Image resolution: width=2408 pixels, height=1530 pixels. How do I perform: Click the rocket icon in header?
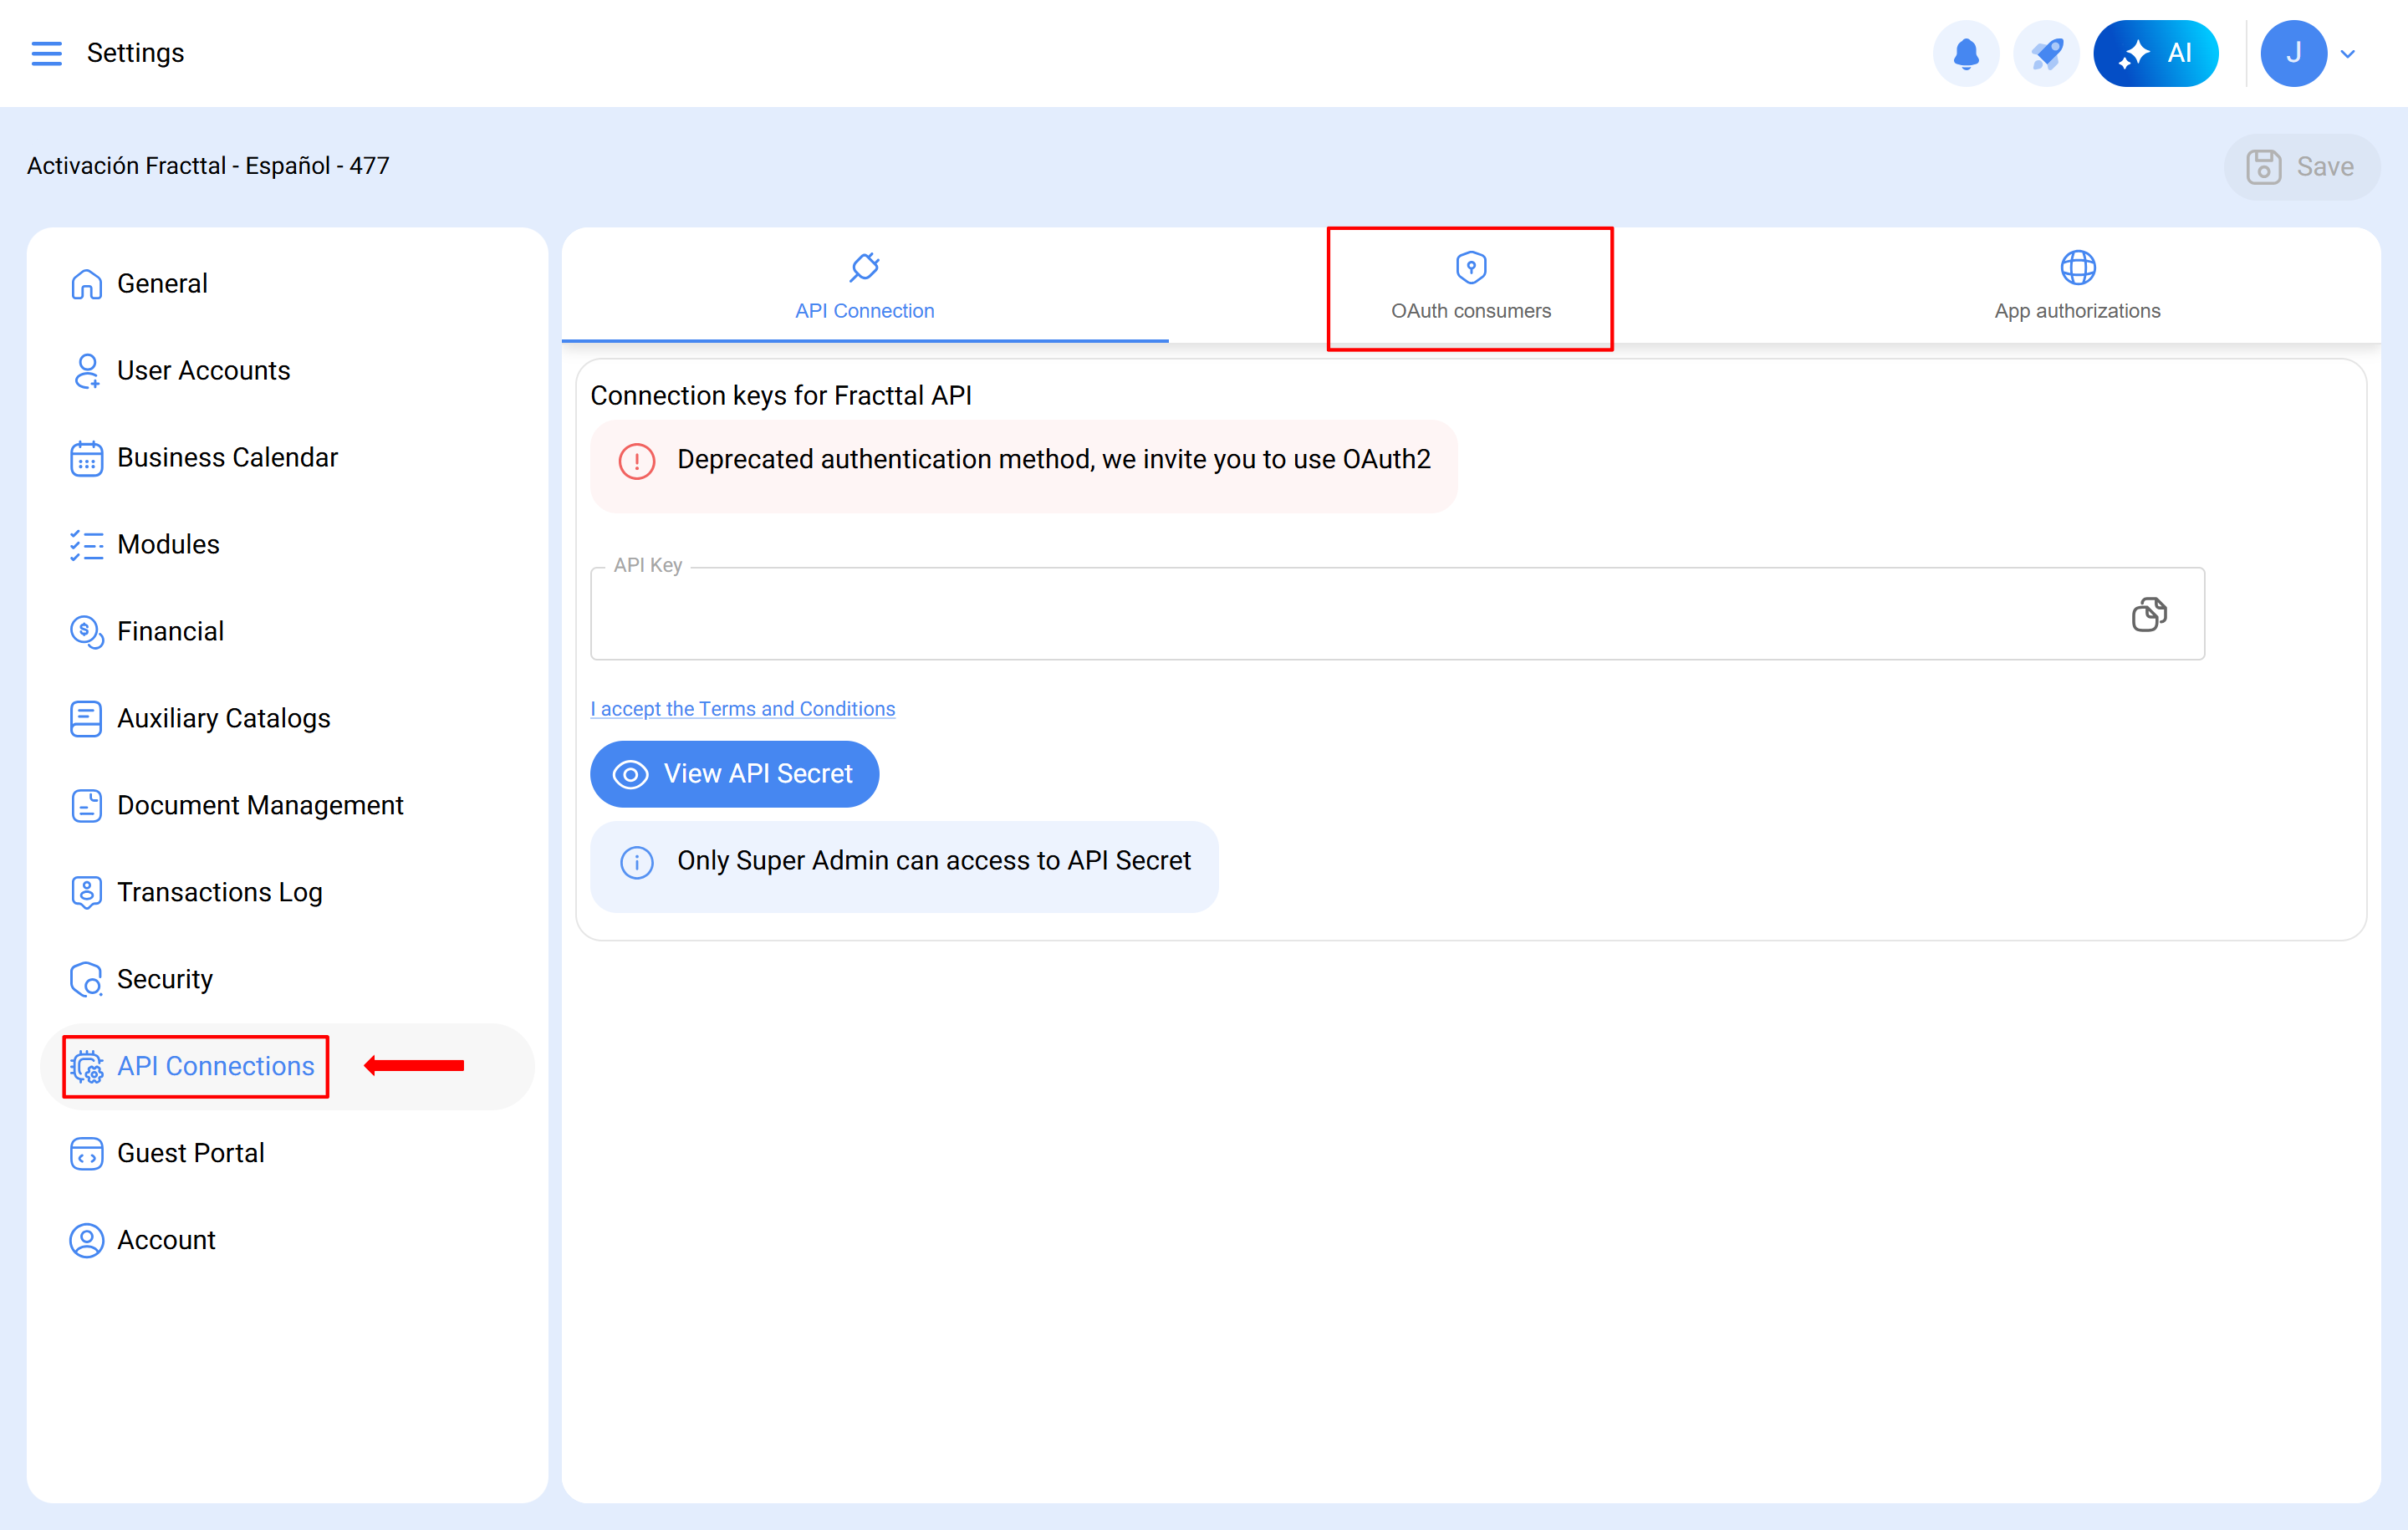pyautogui.click(x=2045, y=53)
